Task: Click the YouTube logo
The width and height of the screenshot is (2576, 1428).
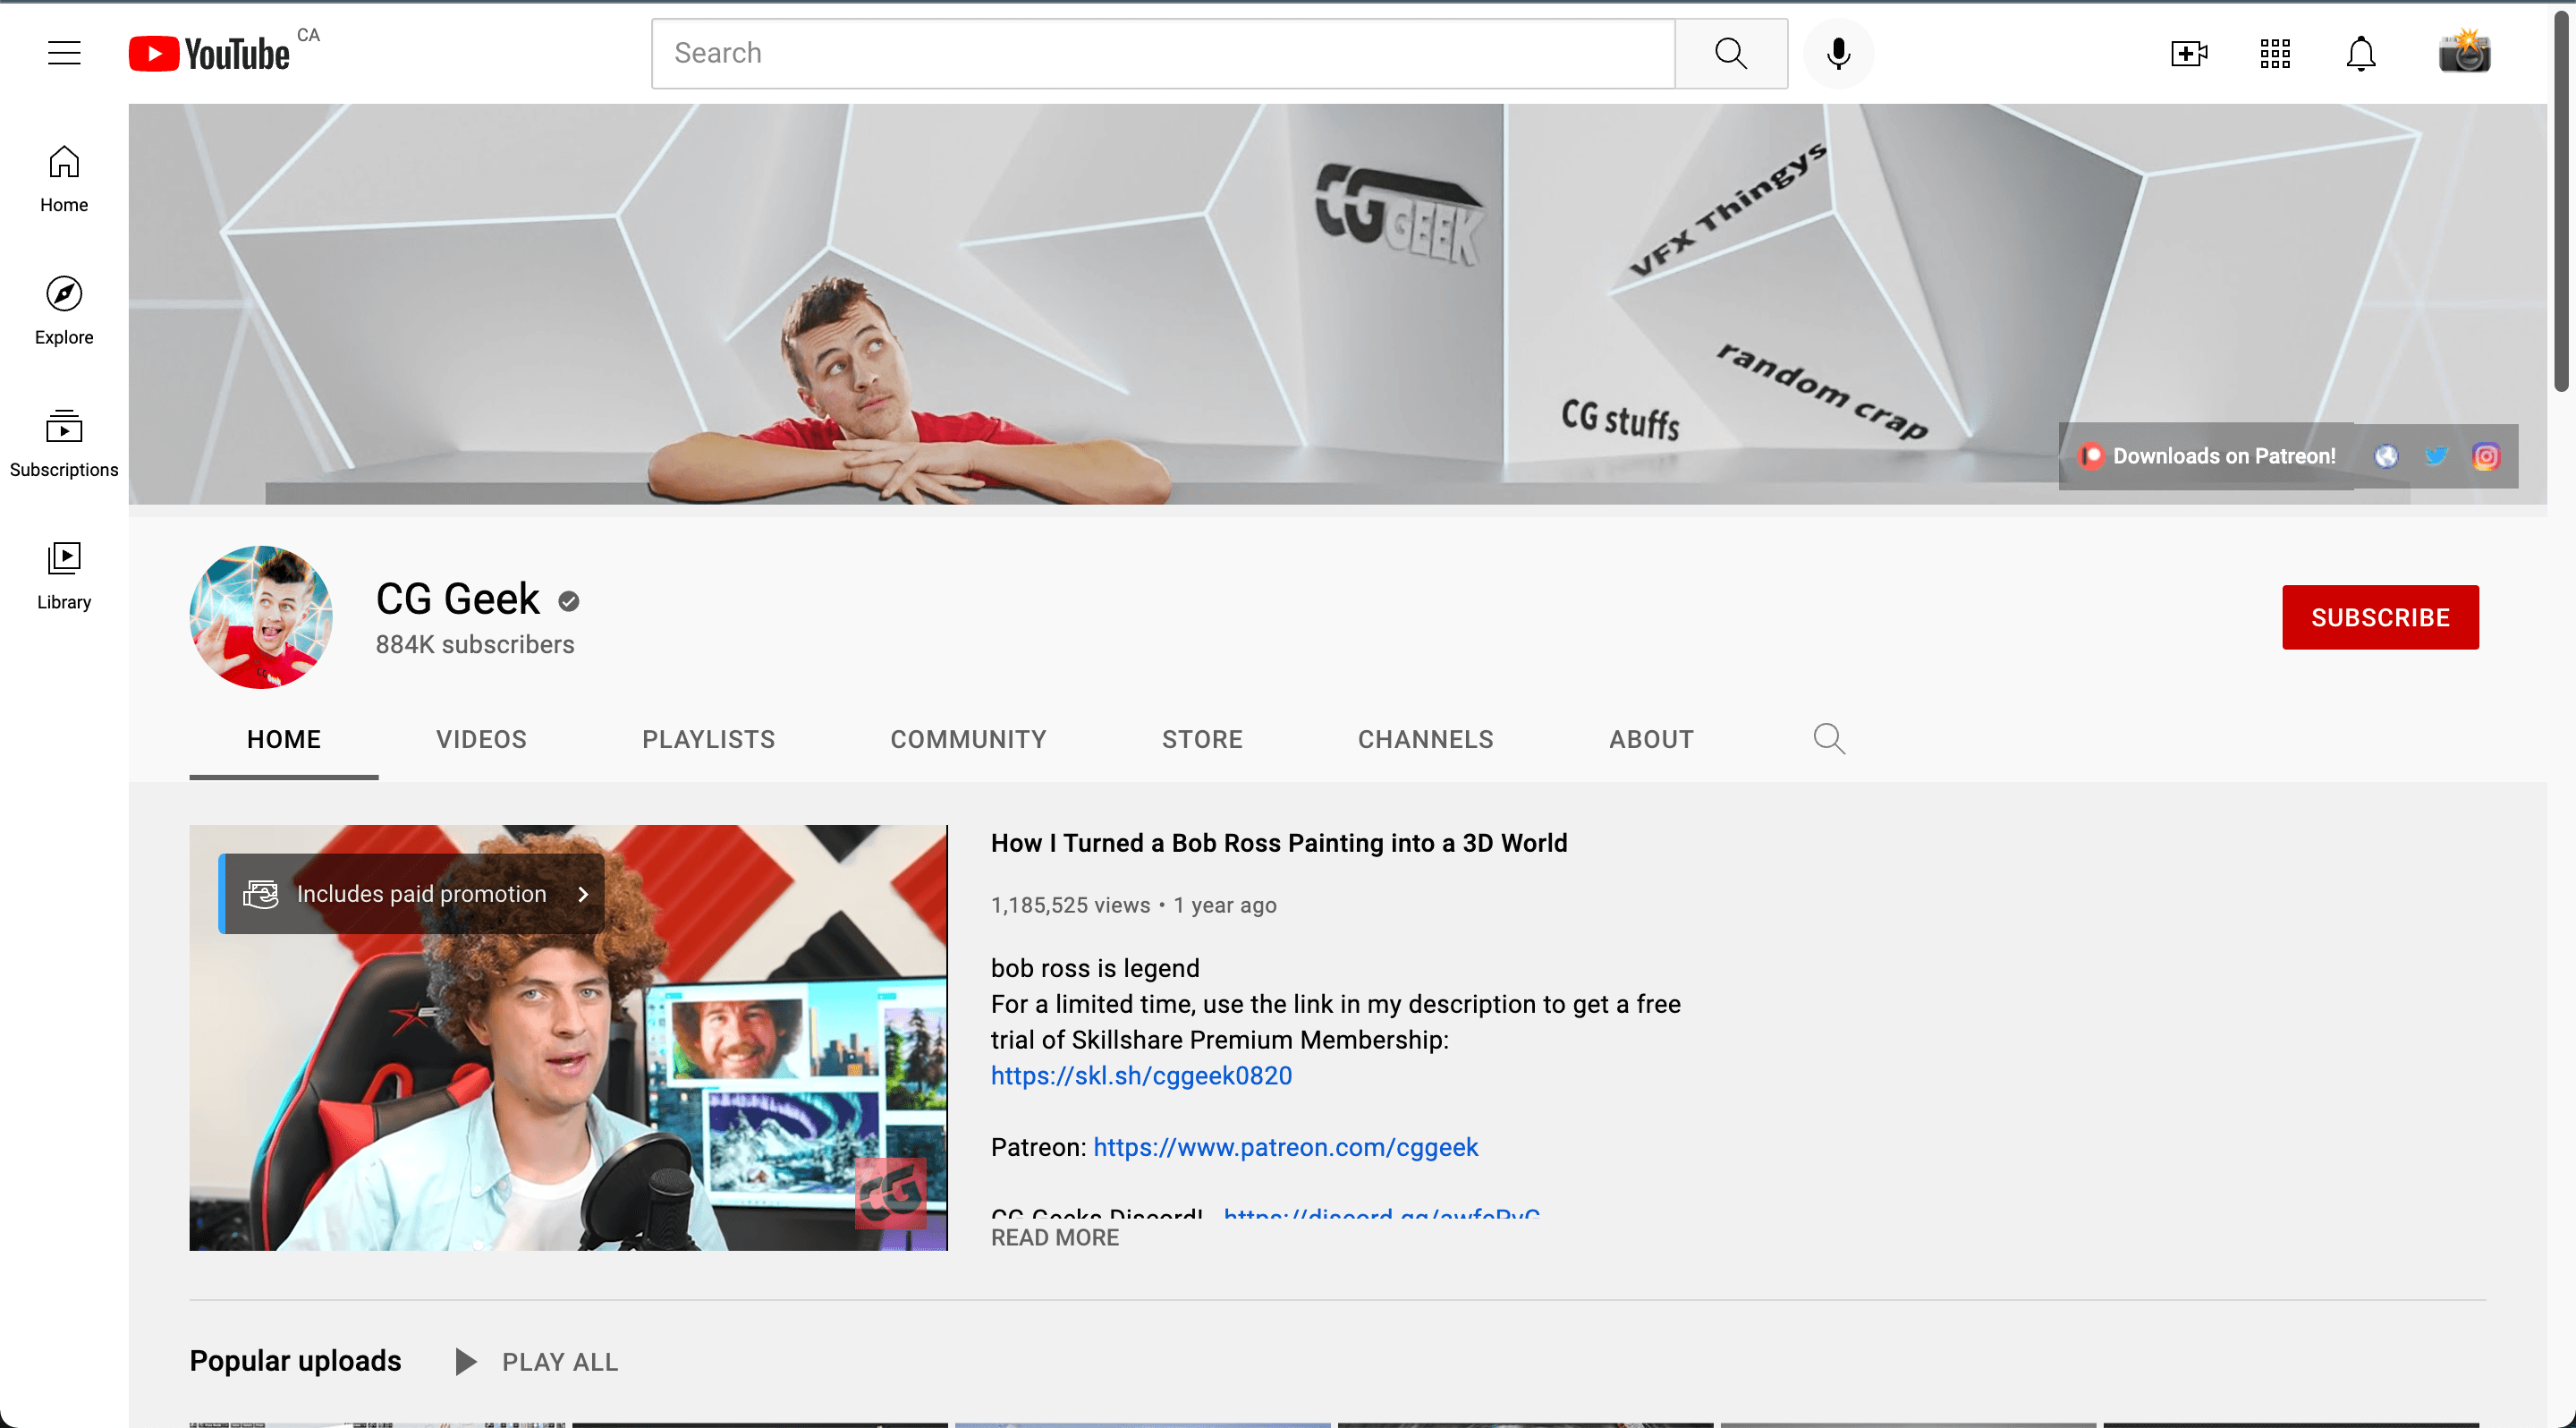Action: (210, 53)
